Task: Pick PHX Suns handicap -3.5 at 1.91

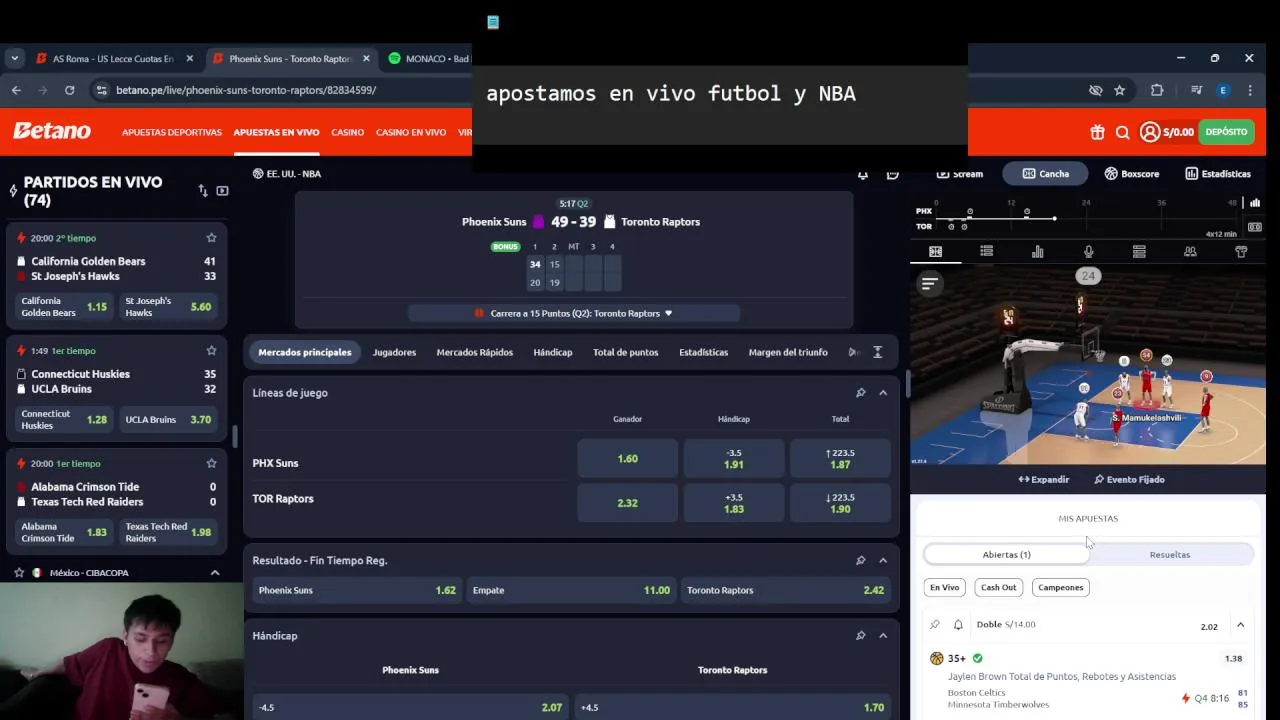Action: pos(733,459)
